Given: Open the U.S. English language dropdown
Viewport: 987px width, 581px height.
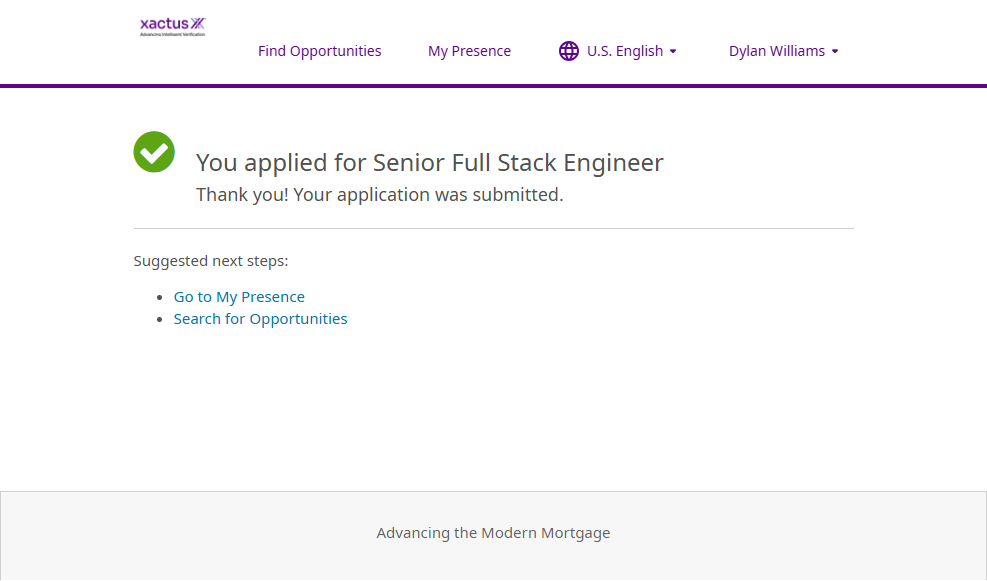Looking at the screenshot, I should tap(625, 51).
